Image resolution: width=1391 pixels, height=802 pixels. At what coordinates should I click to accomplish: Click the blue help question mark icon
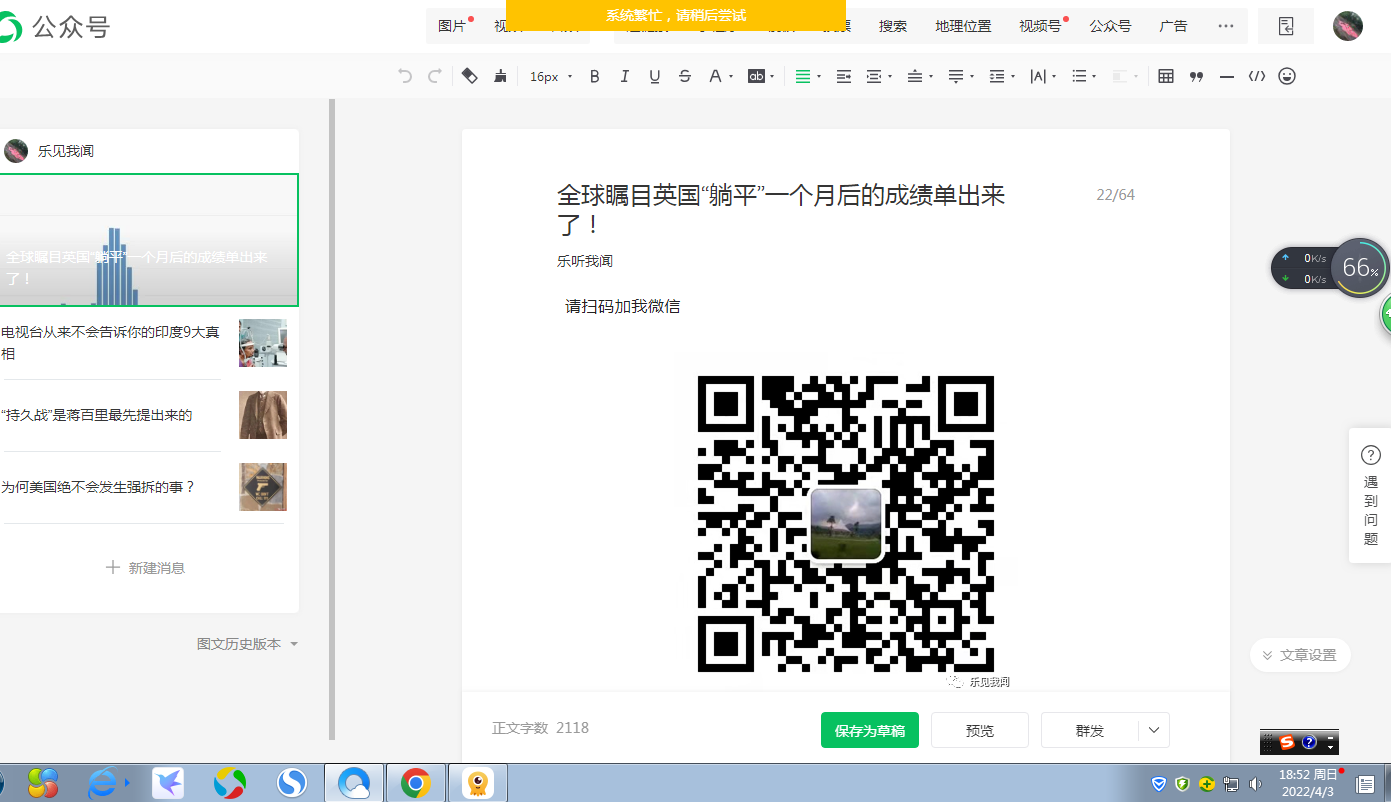[1309, 742]
